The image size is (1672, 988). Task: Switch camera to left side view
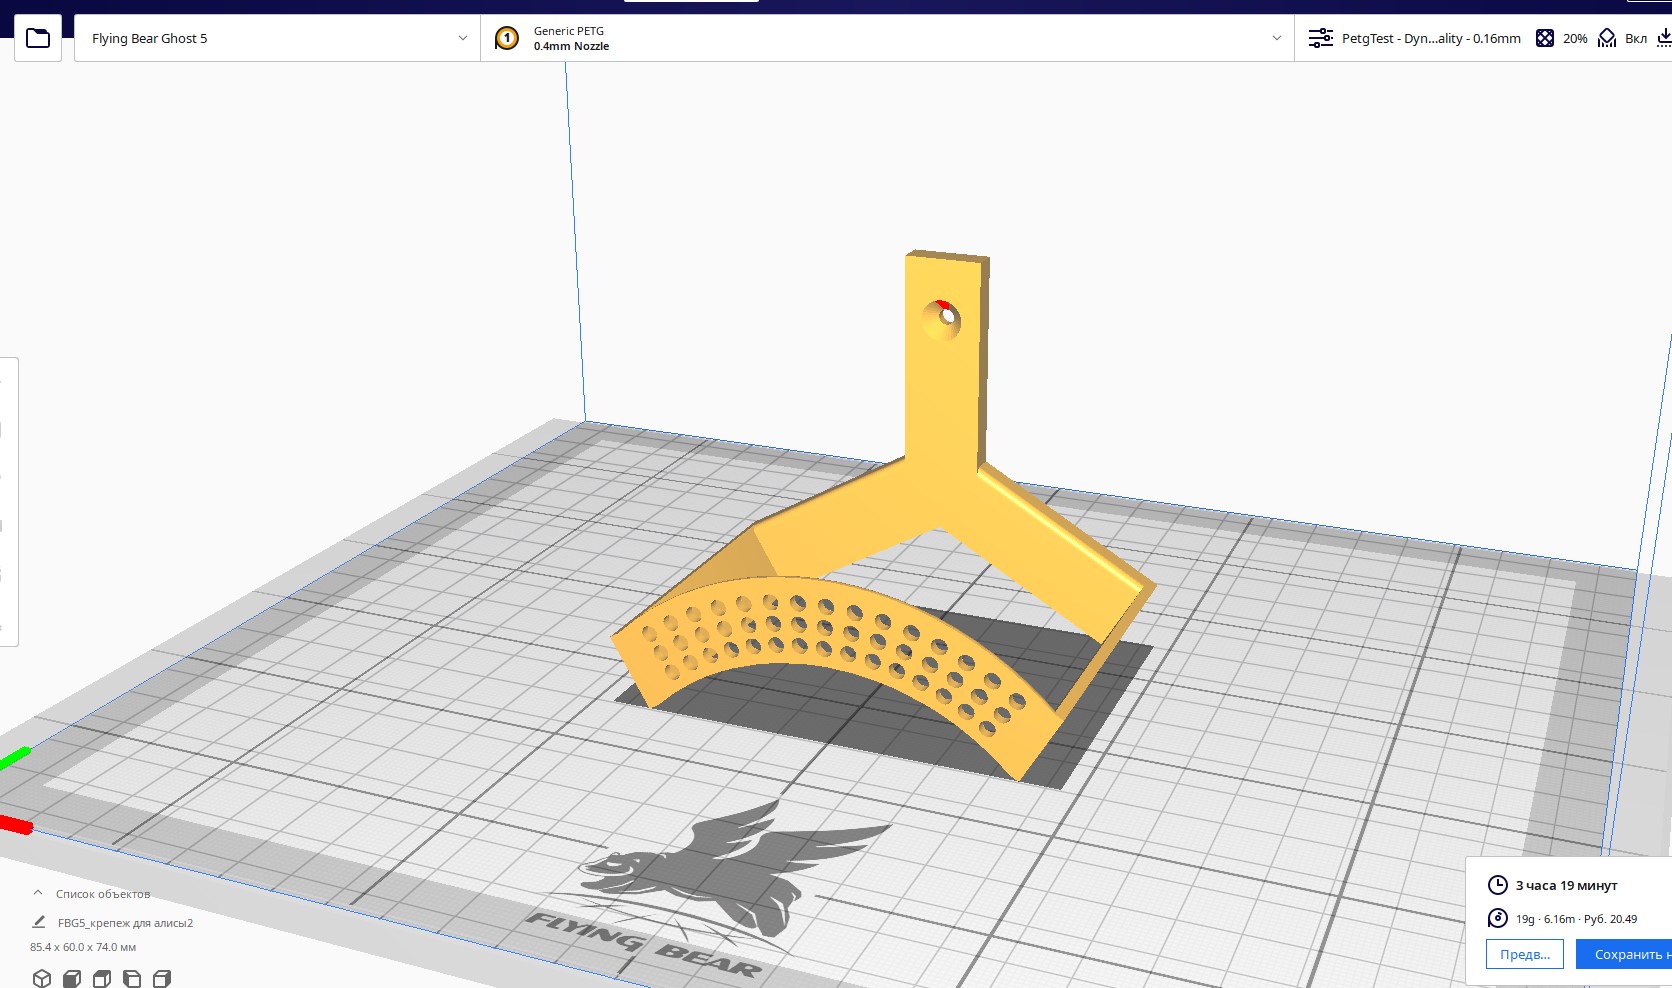coord(132,978)
